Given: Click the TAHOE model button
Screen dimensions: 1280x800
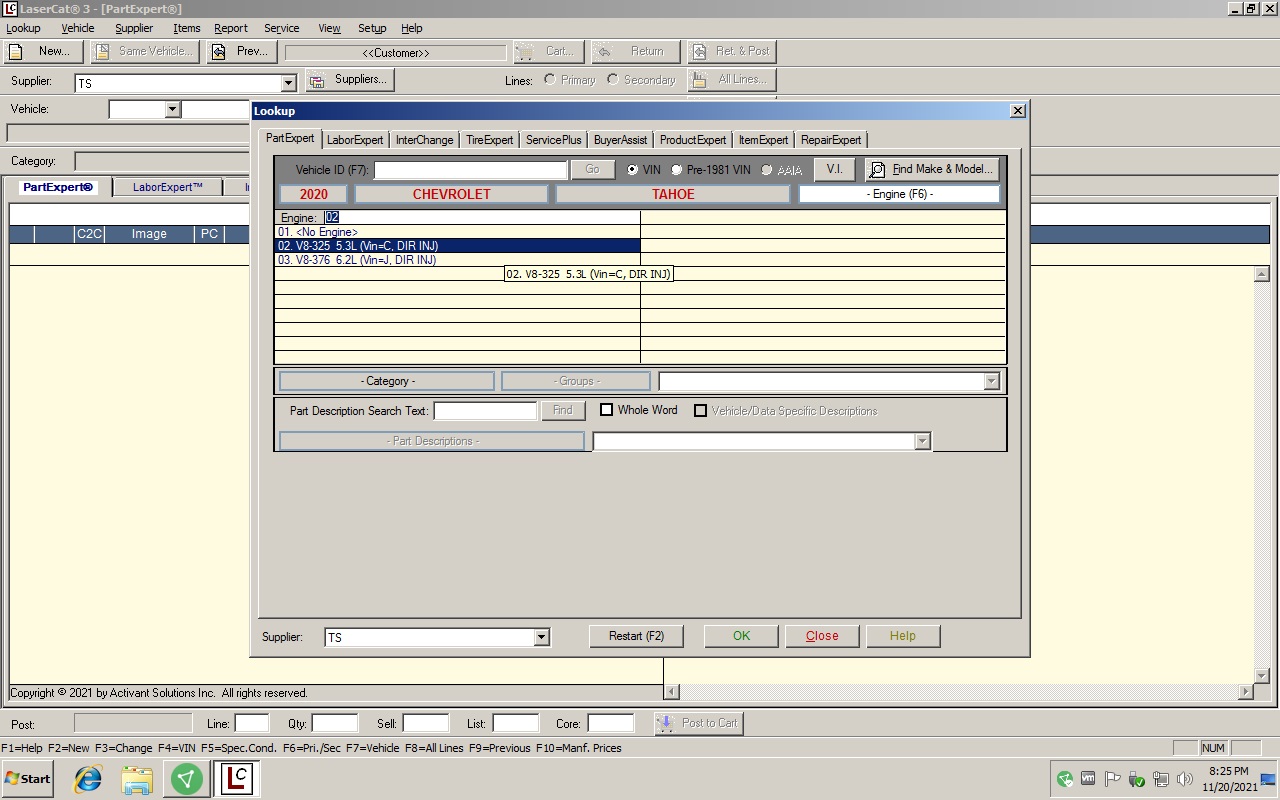Looking at the screenshot, I should click(x=673, y=194).
